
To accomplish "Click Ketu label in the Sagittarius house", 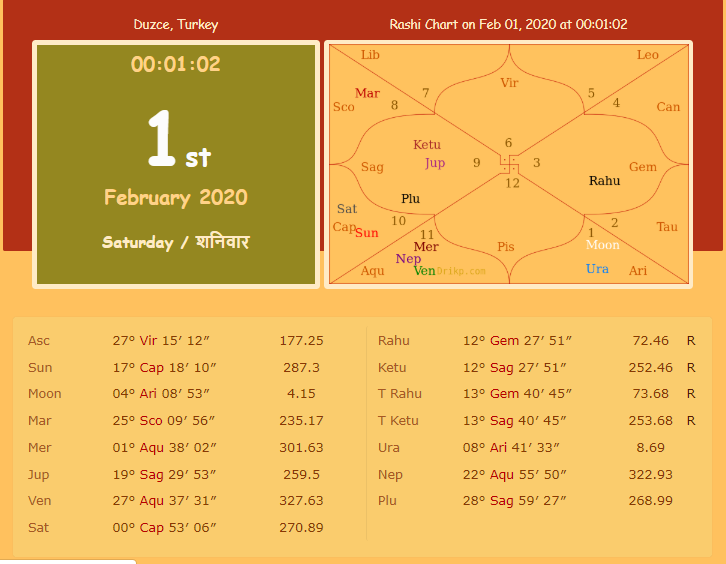I will pos(427,144).
